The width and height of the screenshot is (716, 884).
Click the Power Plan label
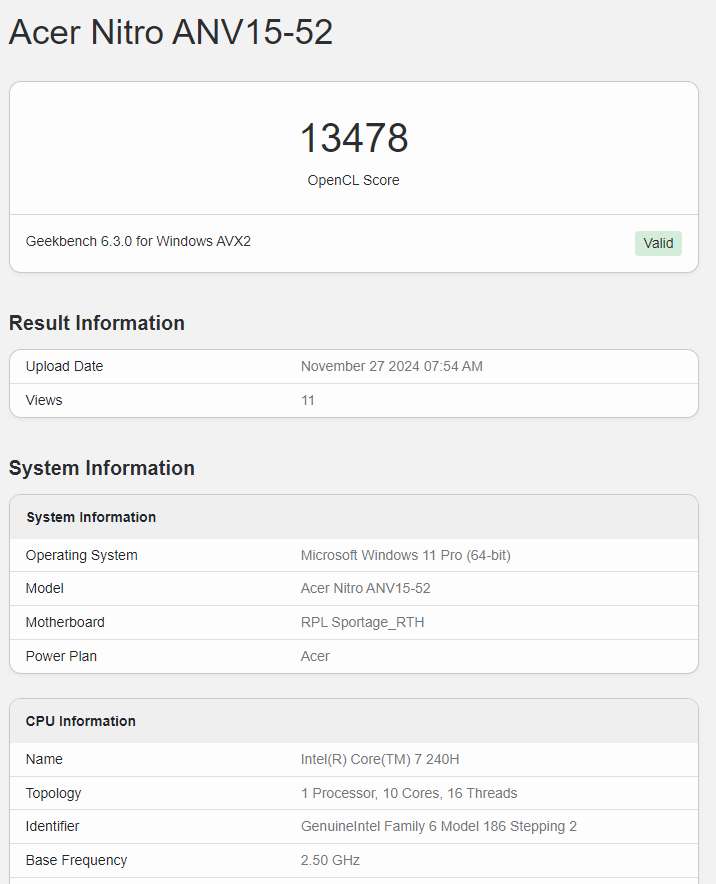61,656
